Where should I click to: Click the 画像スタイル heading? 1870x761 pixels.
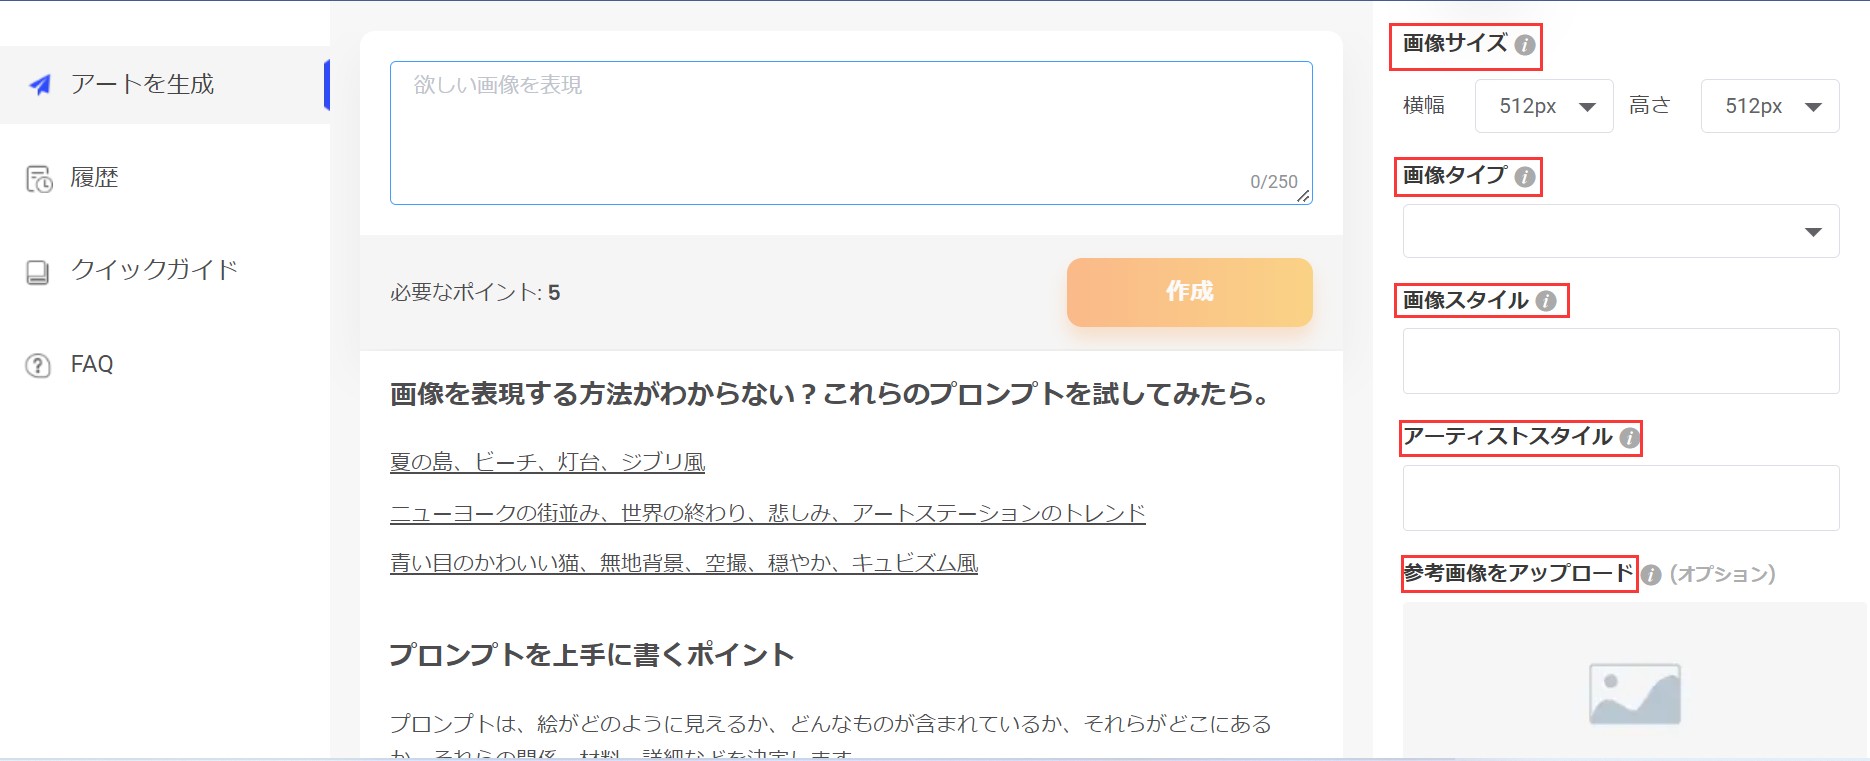coord(1466,300)
